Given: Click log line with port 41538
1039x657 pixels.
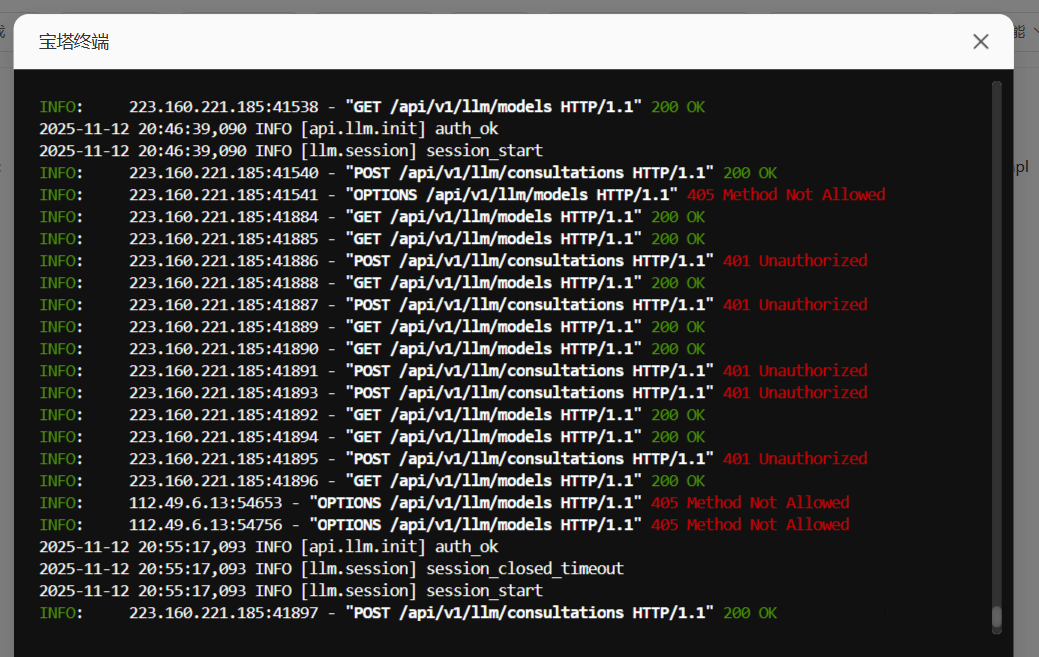Looking at the screenshot, I should point(372,107).
